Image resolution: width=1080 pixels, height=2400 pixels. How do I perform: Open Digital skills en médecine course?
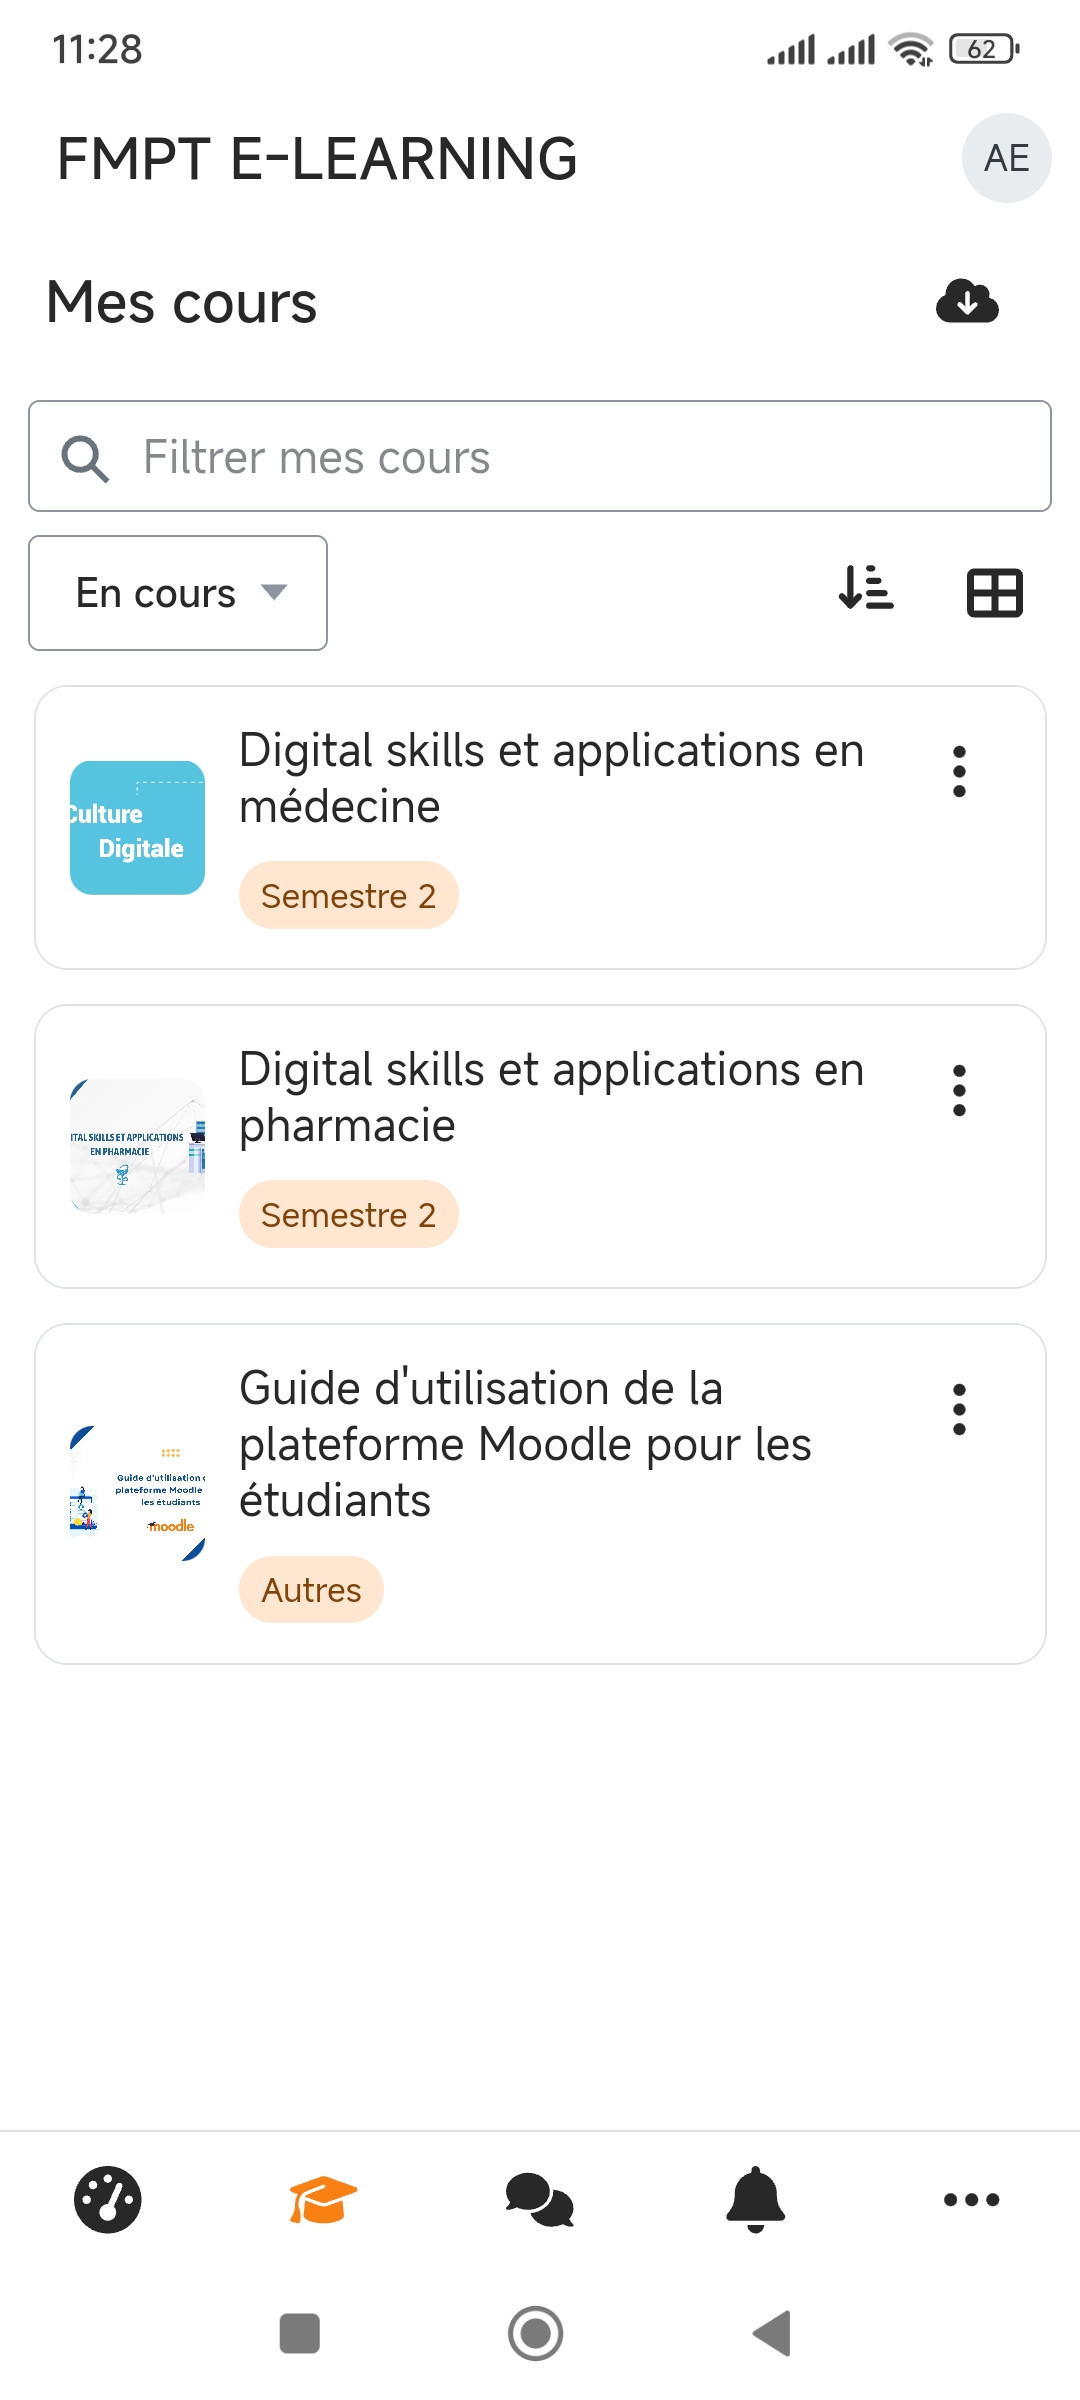(551, 778)
